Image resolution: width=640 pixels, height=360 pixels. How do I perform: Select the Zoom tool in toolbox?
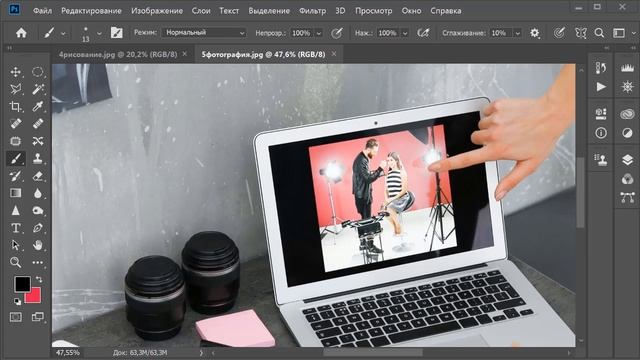(16, 262)
